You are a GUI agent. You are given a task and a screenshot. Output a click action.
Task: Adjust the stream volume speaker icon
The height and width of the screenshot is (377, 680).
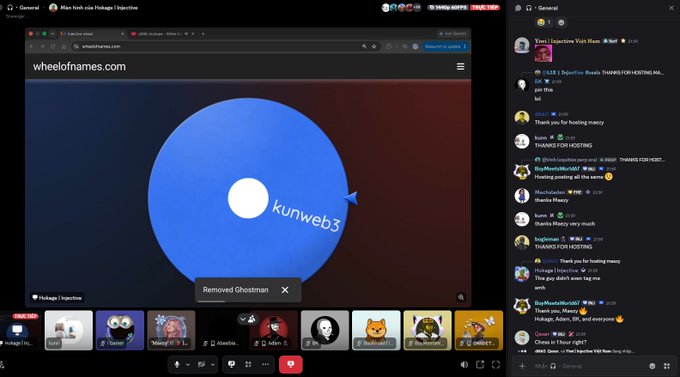point(464,364)
